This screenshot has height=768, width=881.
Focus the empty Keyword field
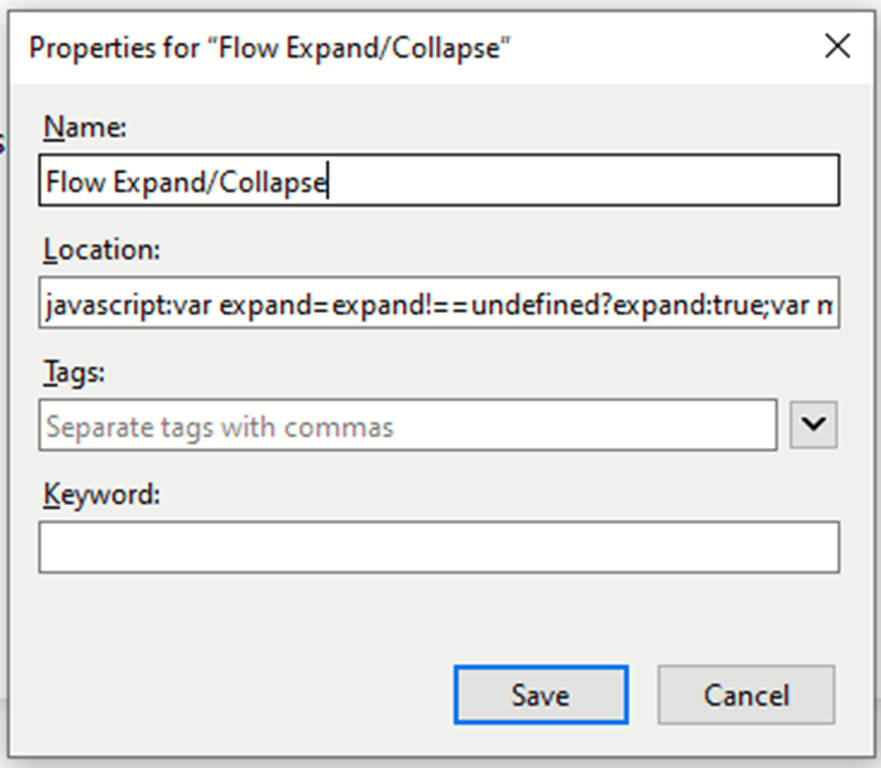point(438,547)
